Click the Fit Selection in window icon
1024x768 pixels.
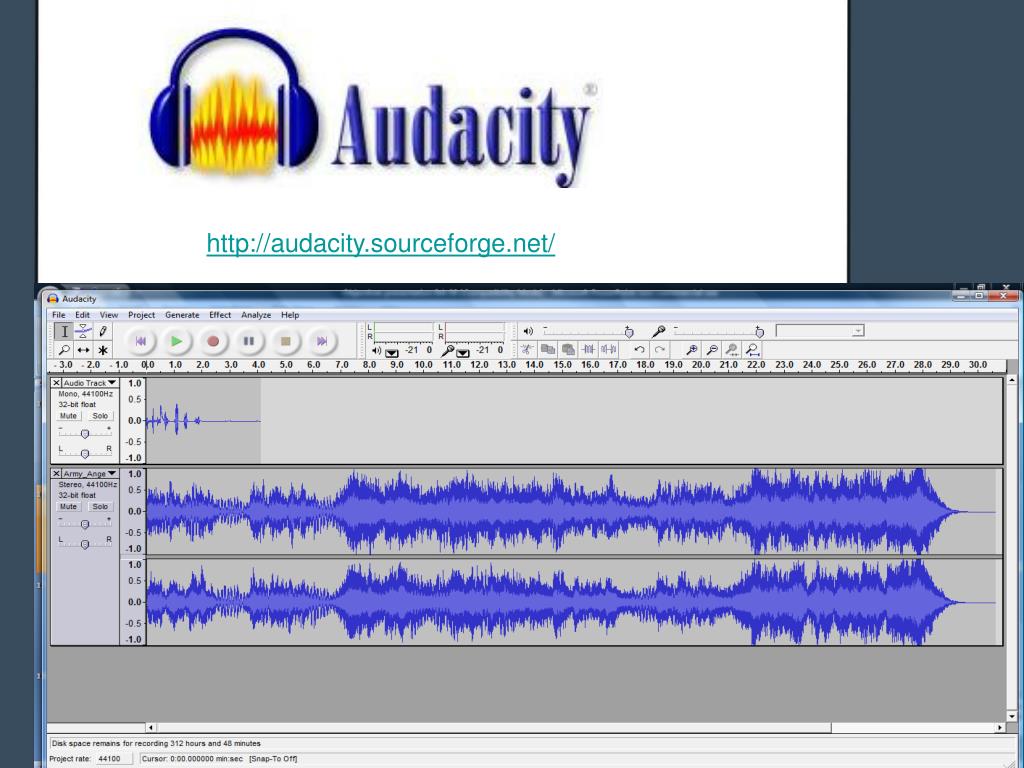tap(732, 349)
